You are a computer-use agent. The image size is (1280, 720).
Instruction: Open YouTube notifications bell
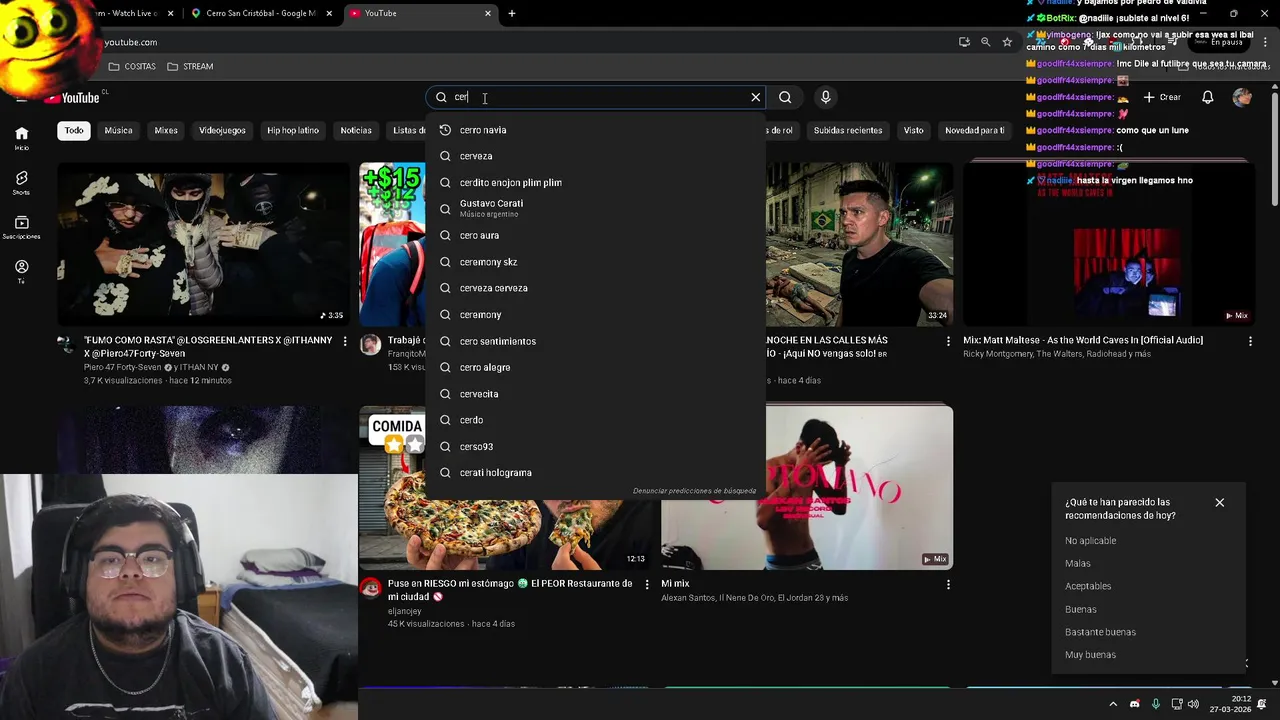1207,97
